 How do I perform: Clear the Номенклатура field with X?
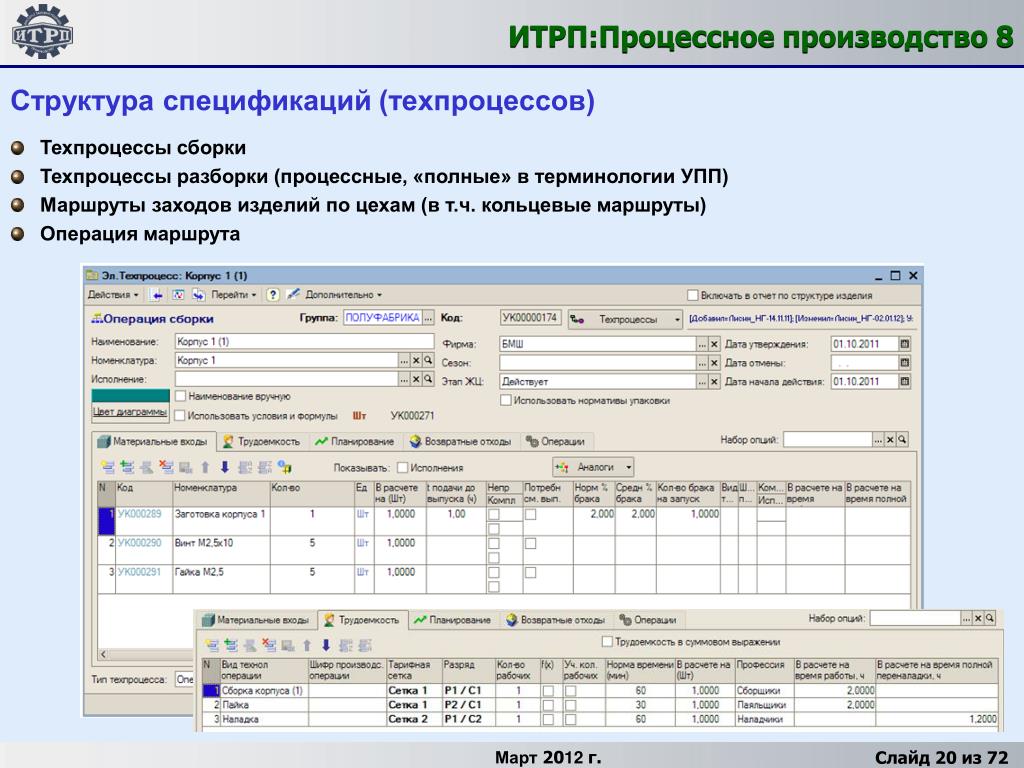tap(416, 360)
